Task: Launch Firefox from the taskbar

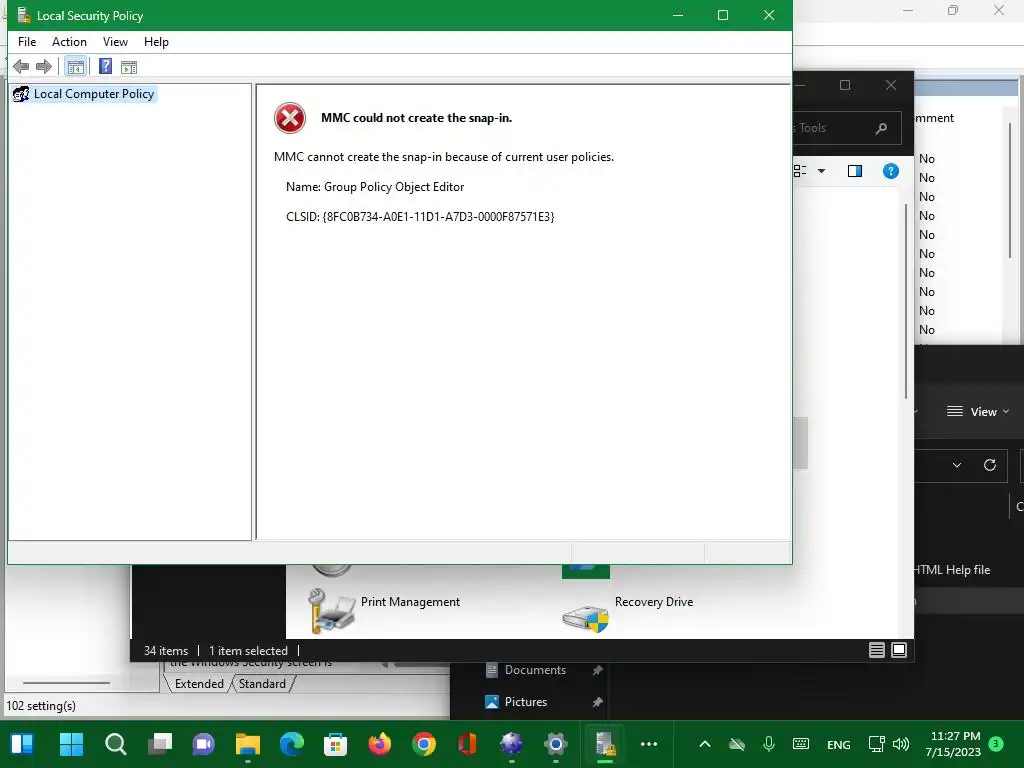Action: tap(379, 744)
